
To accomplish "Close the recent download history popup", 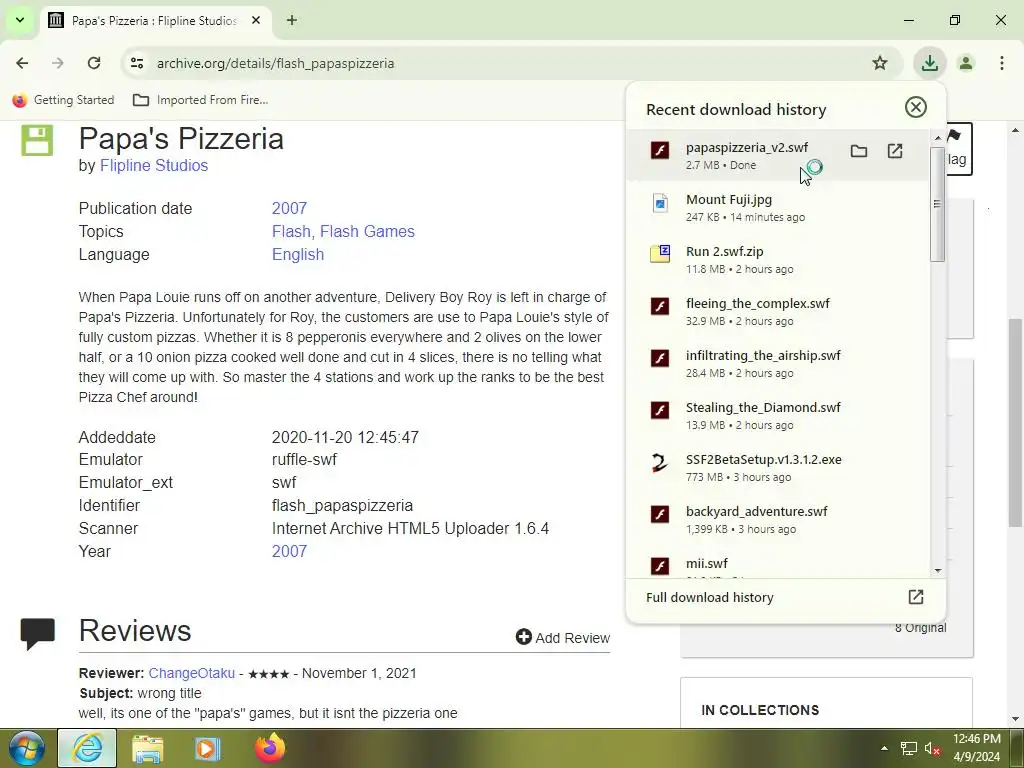I will [916, 107].
